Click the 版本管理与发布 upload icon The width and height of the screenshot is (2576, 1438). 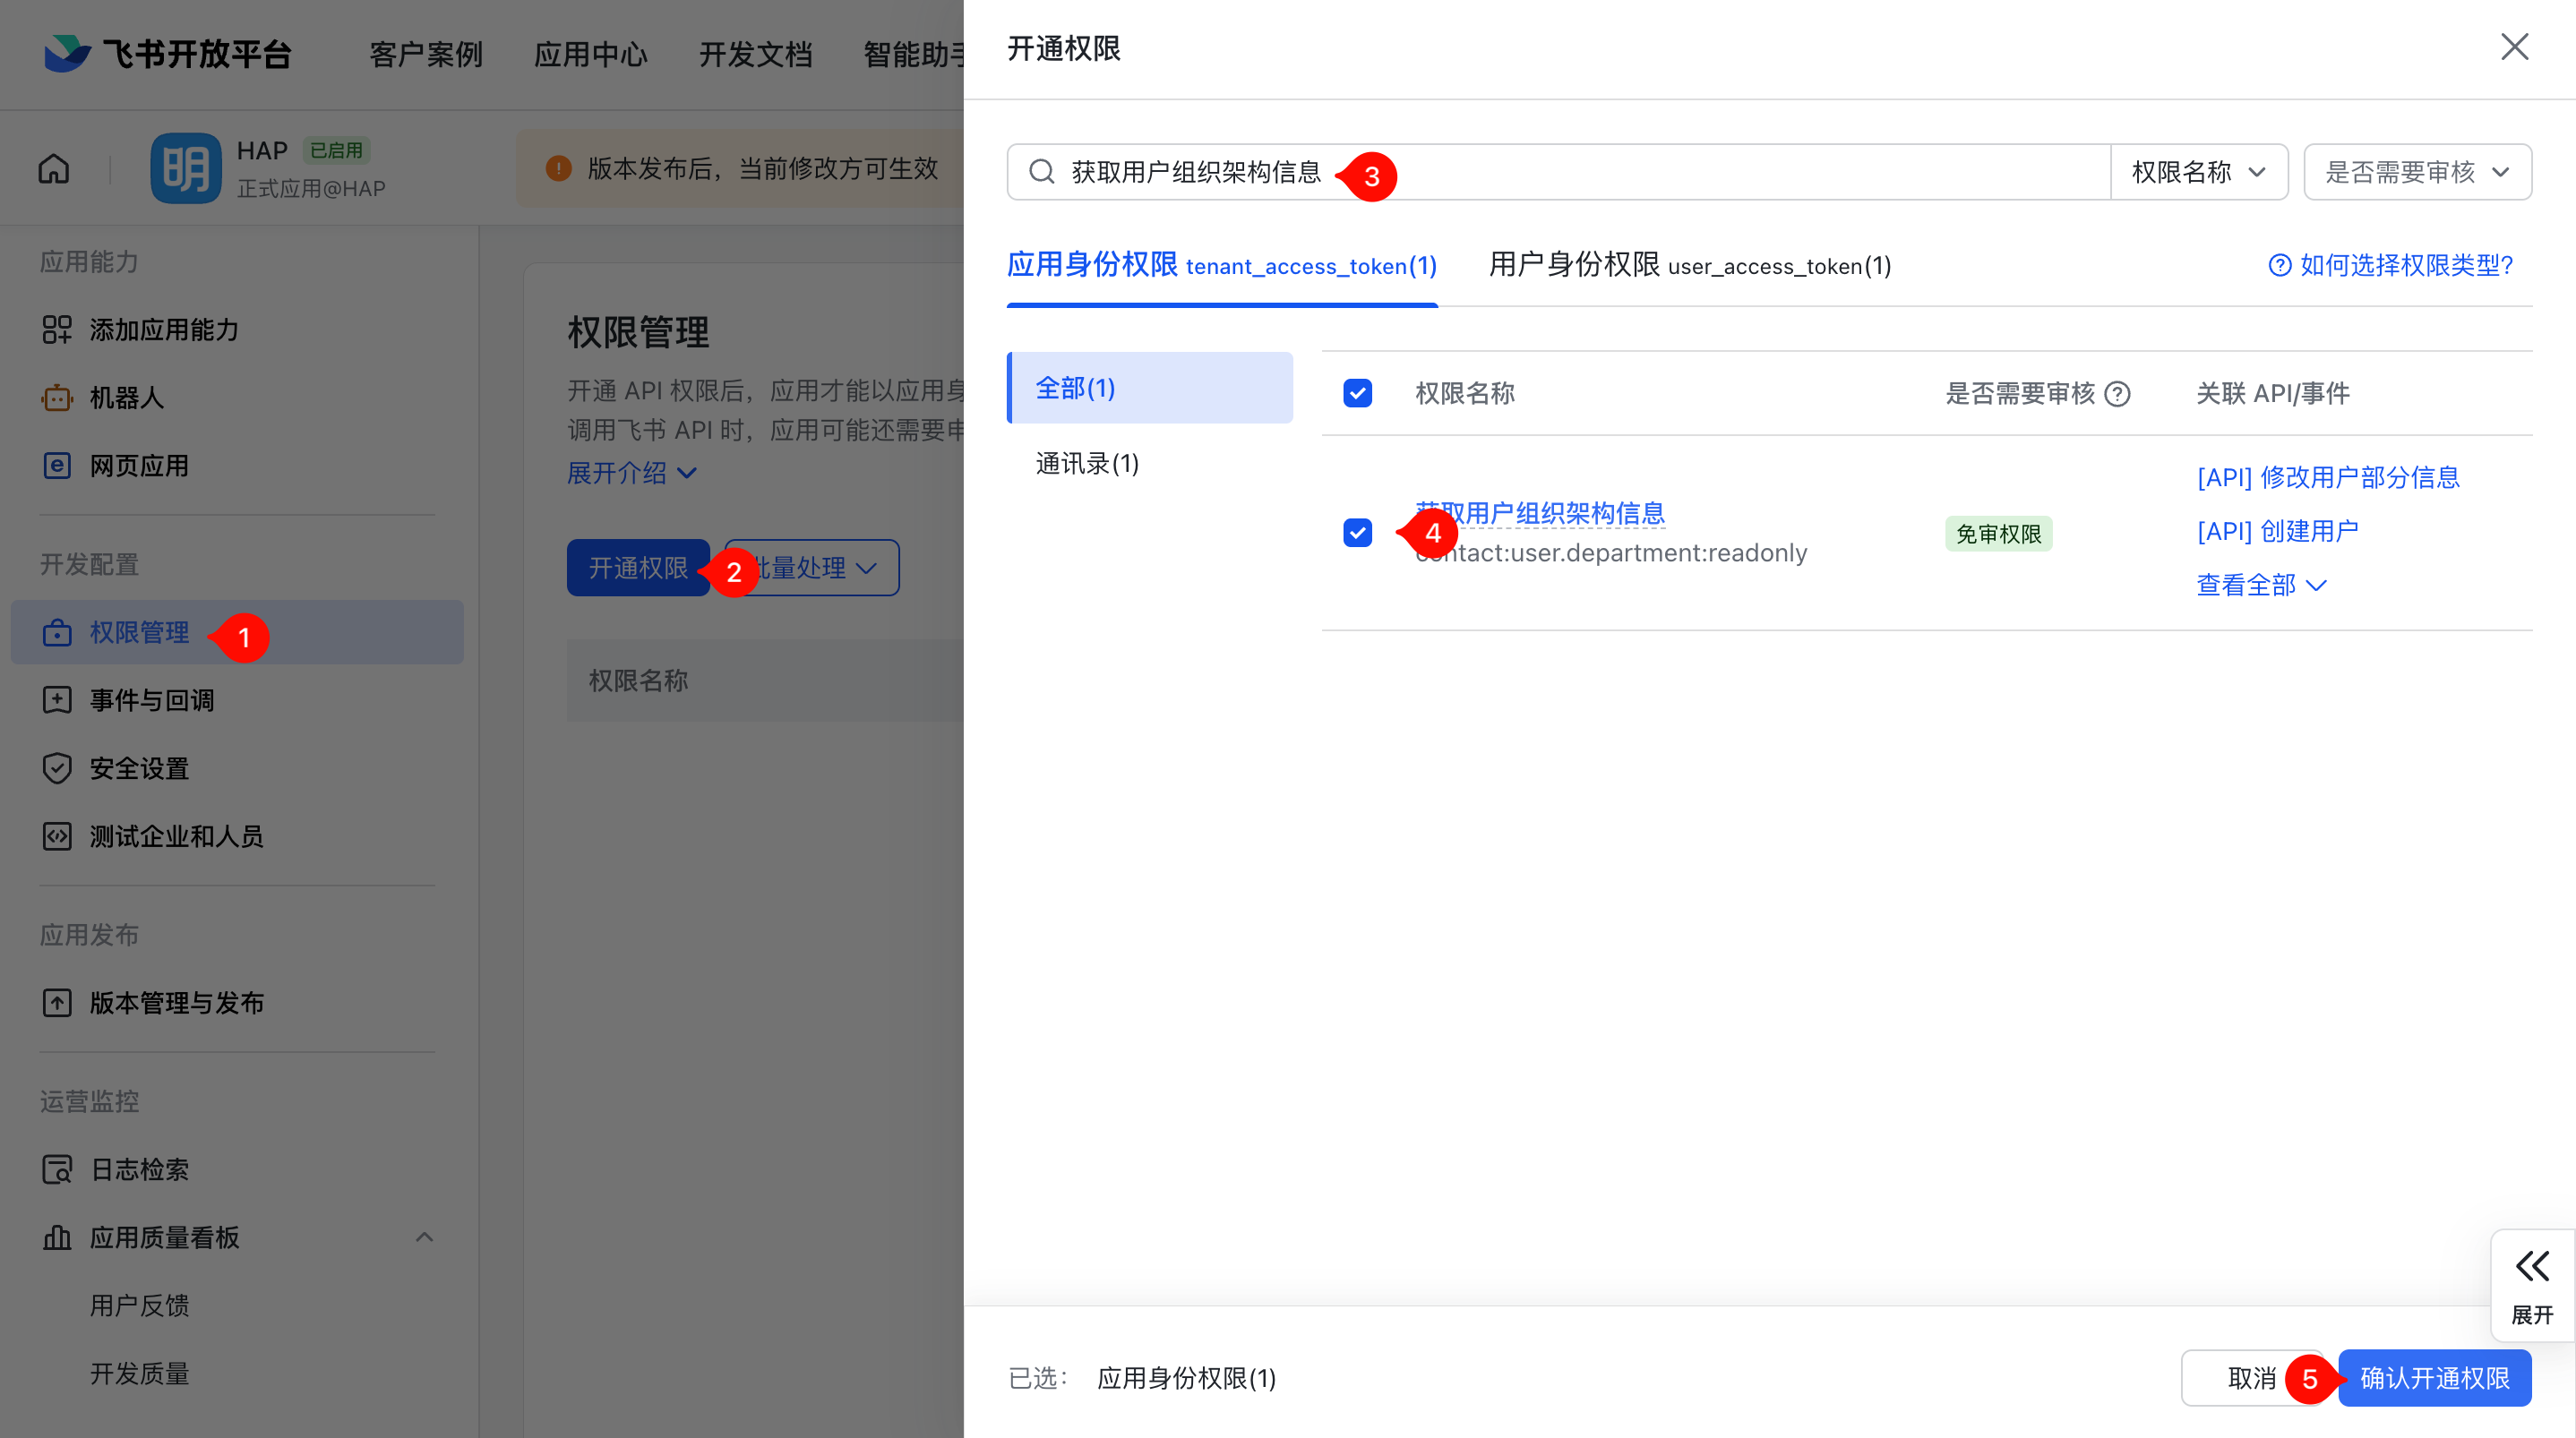[x=57, y=1002]
